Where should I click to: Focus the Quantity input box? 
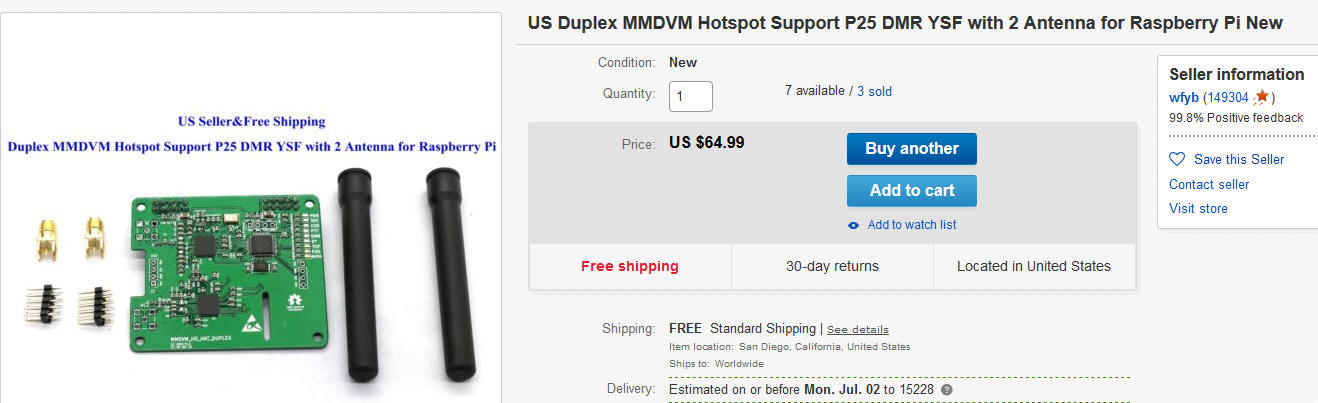pyautogui.click(x=691, y=96)
